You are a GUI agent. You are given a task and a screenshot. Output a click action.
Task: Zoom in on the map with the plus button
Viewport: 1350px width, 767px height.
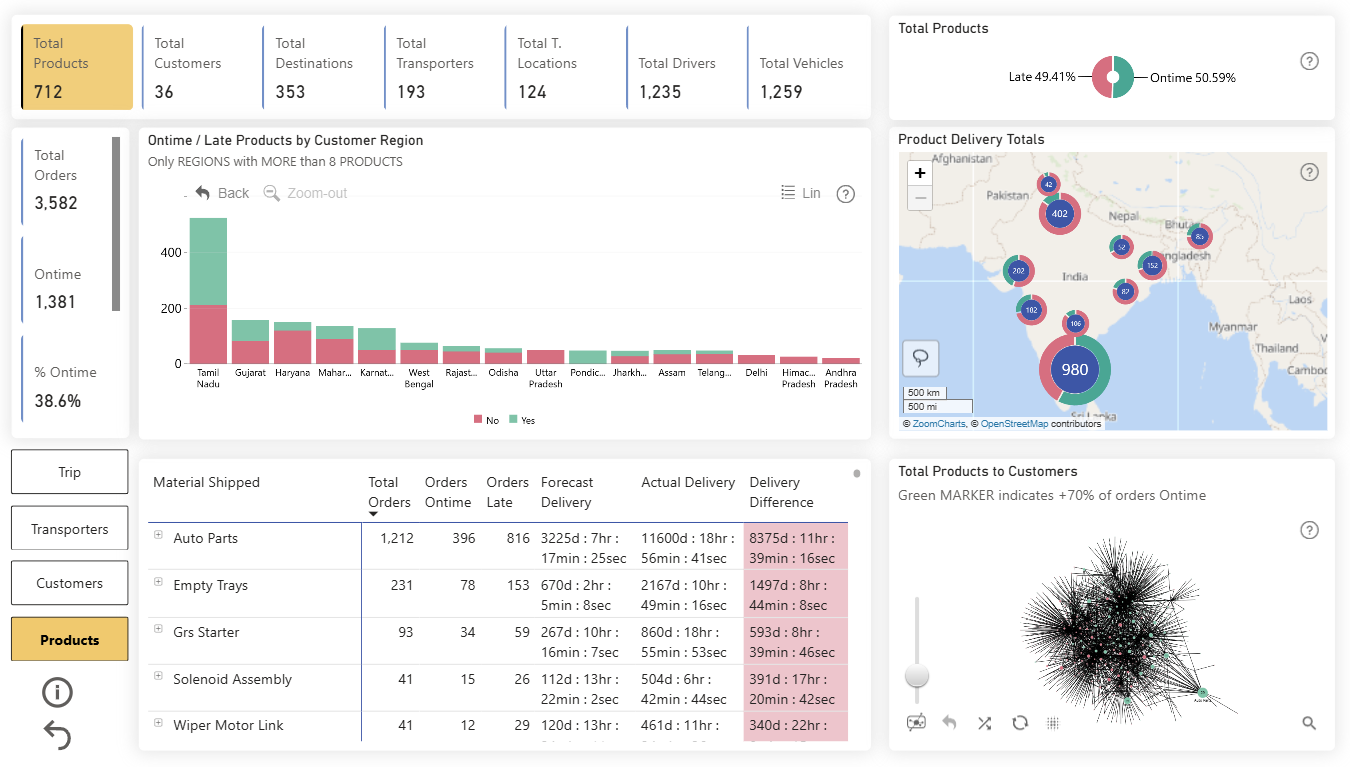point(920,173)
